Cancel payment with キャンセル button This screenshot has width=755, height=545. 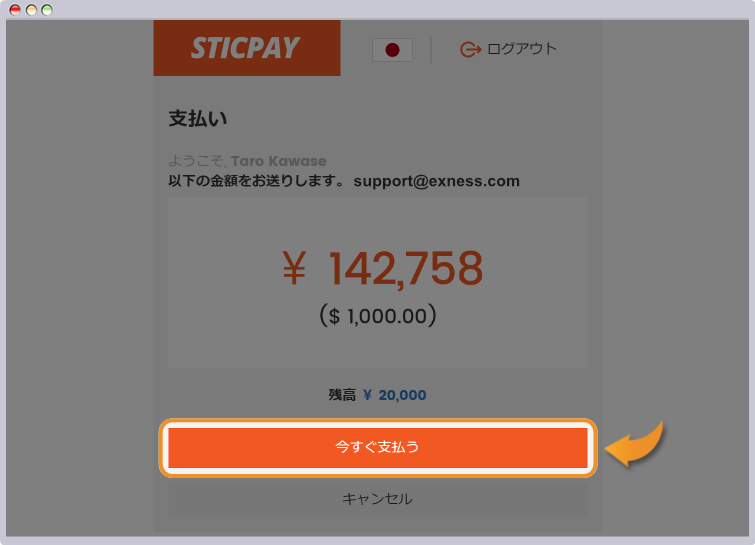click(378, 499)
